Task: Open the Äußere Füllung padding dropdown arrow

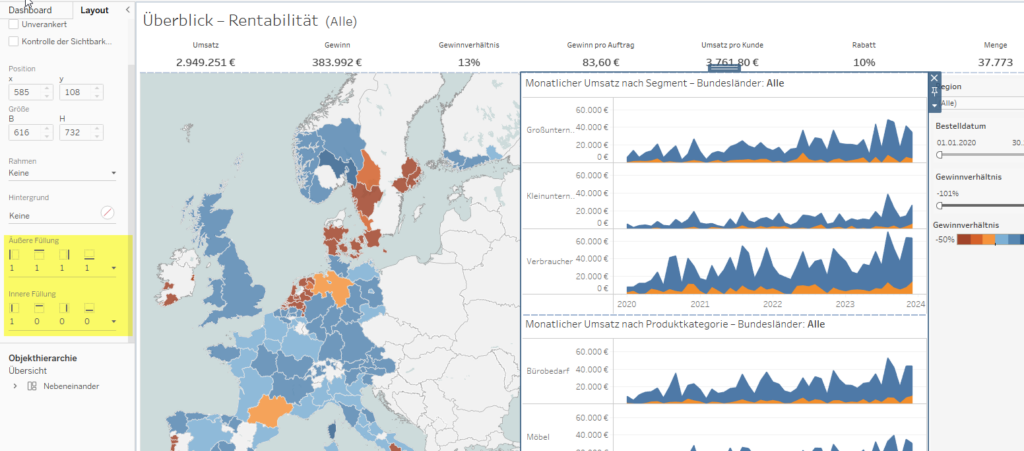Action: [114, 268]
